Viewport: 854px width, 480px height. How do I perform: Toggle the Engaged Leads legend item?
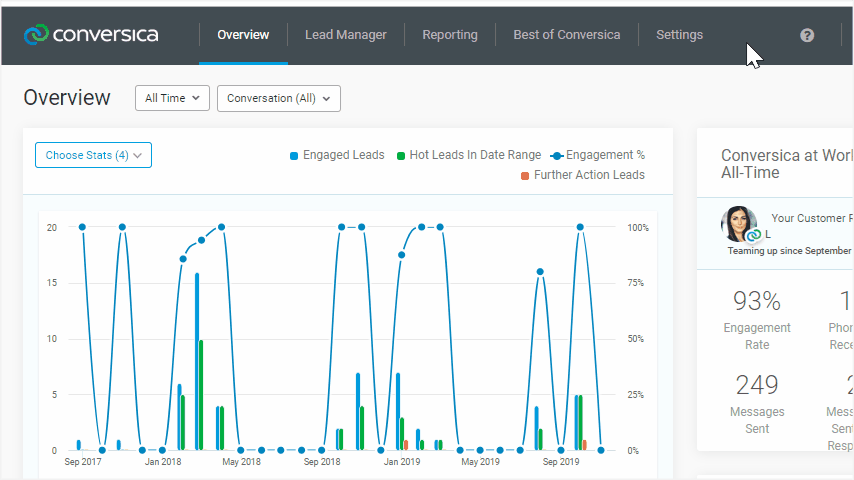coord(337,155)
